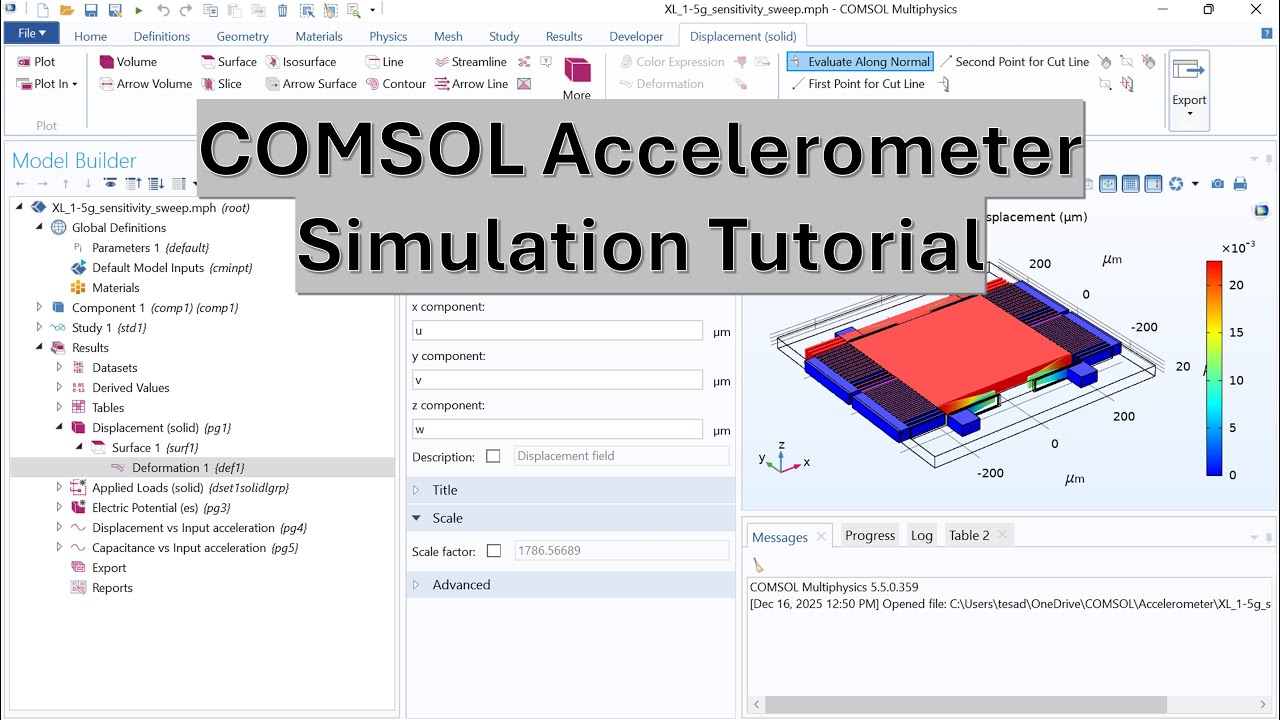Open the Export dropdown in the ribbon
The width and height of the screenshot is (1280, 720).
(1189, 91)
